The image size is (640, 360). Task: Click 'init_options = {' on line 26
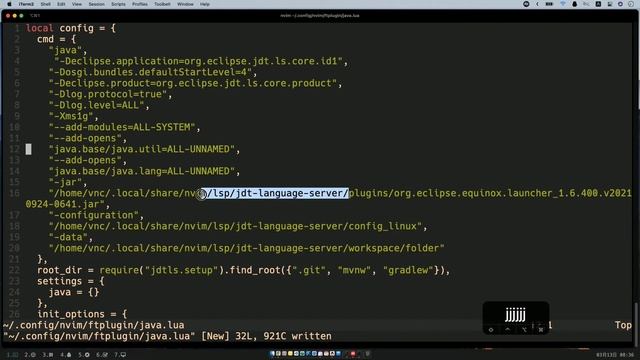click(x=82, y=314)
